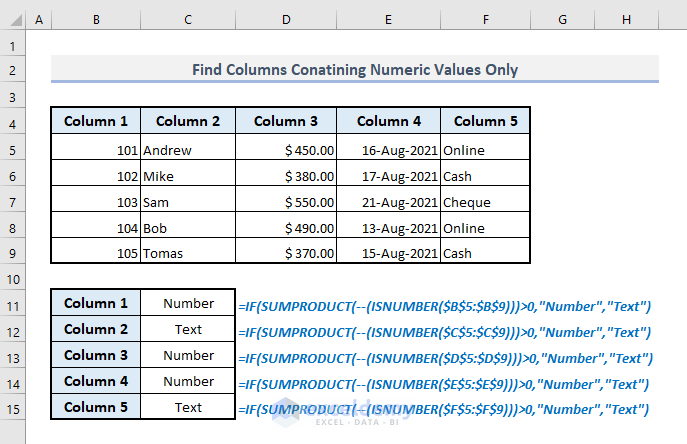Select the Number result beside summary Column 3
Image resolution: width=687 pixels, height=444 pixels.
pos(188,355)
